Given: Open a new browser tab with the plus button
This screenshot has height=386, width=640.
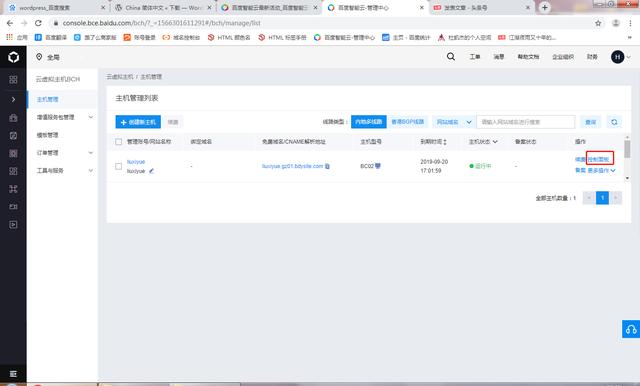Looking at the screenshot, I should coord(544,7).
